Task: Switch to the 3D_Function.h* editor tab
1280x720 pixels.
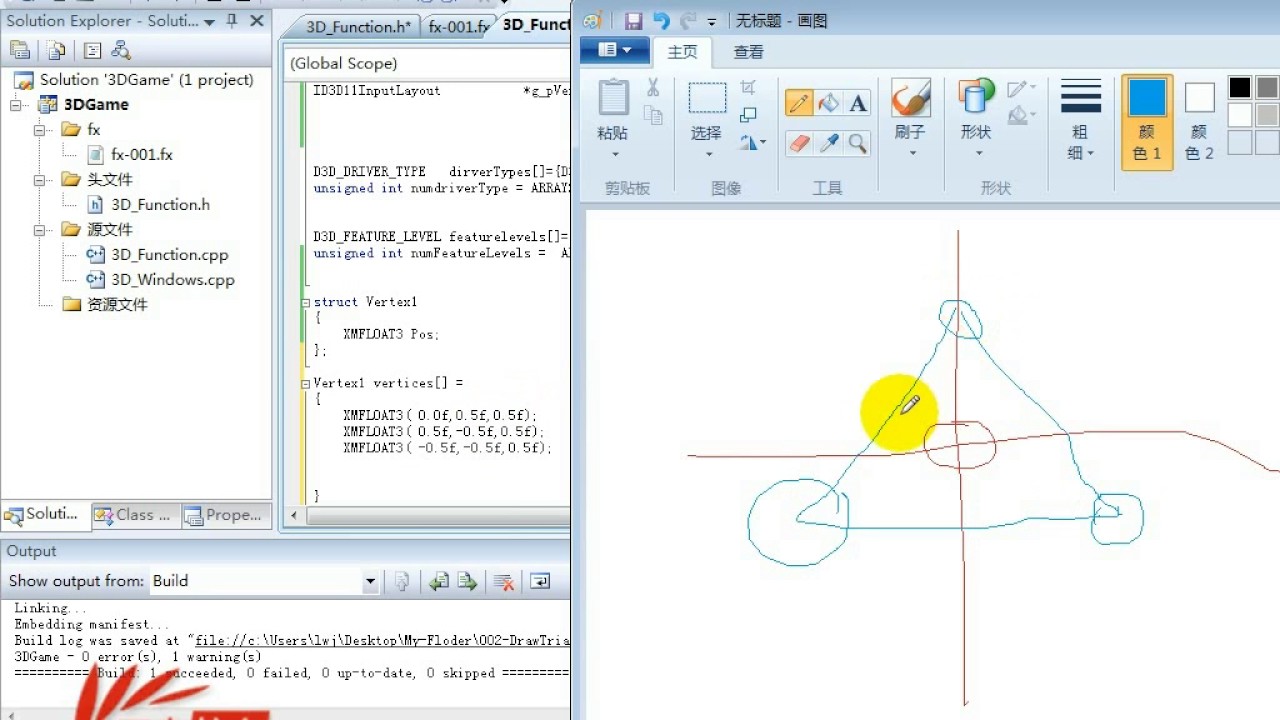Action: [x=357, y=27]
